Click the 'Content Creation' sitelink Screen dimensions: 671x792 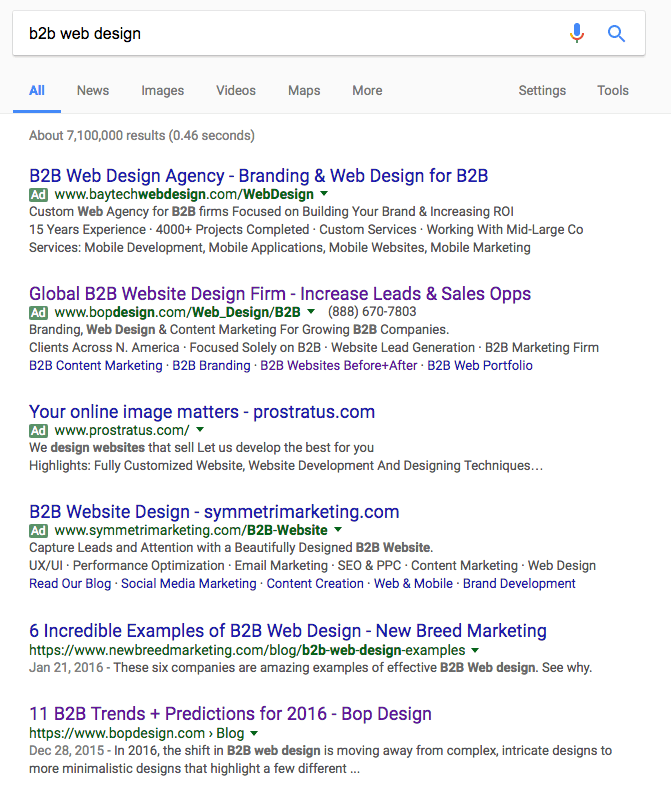pos(315,583)
